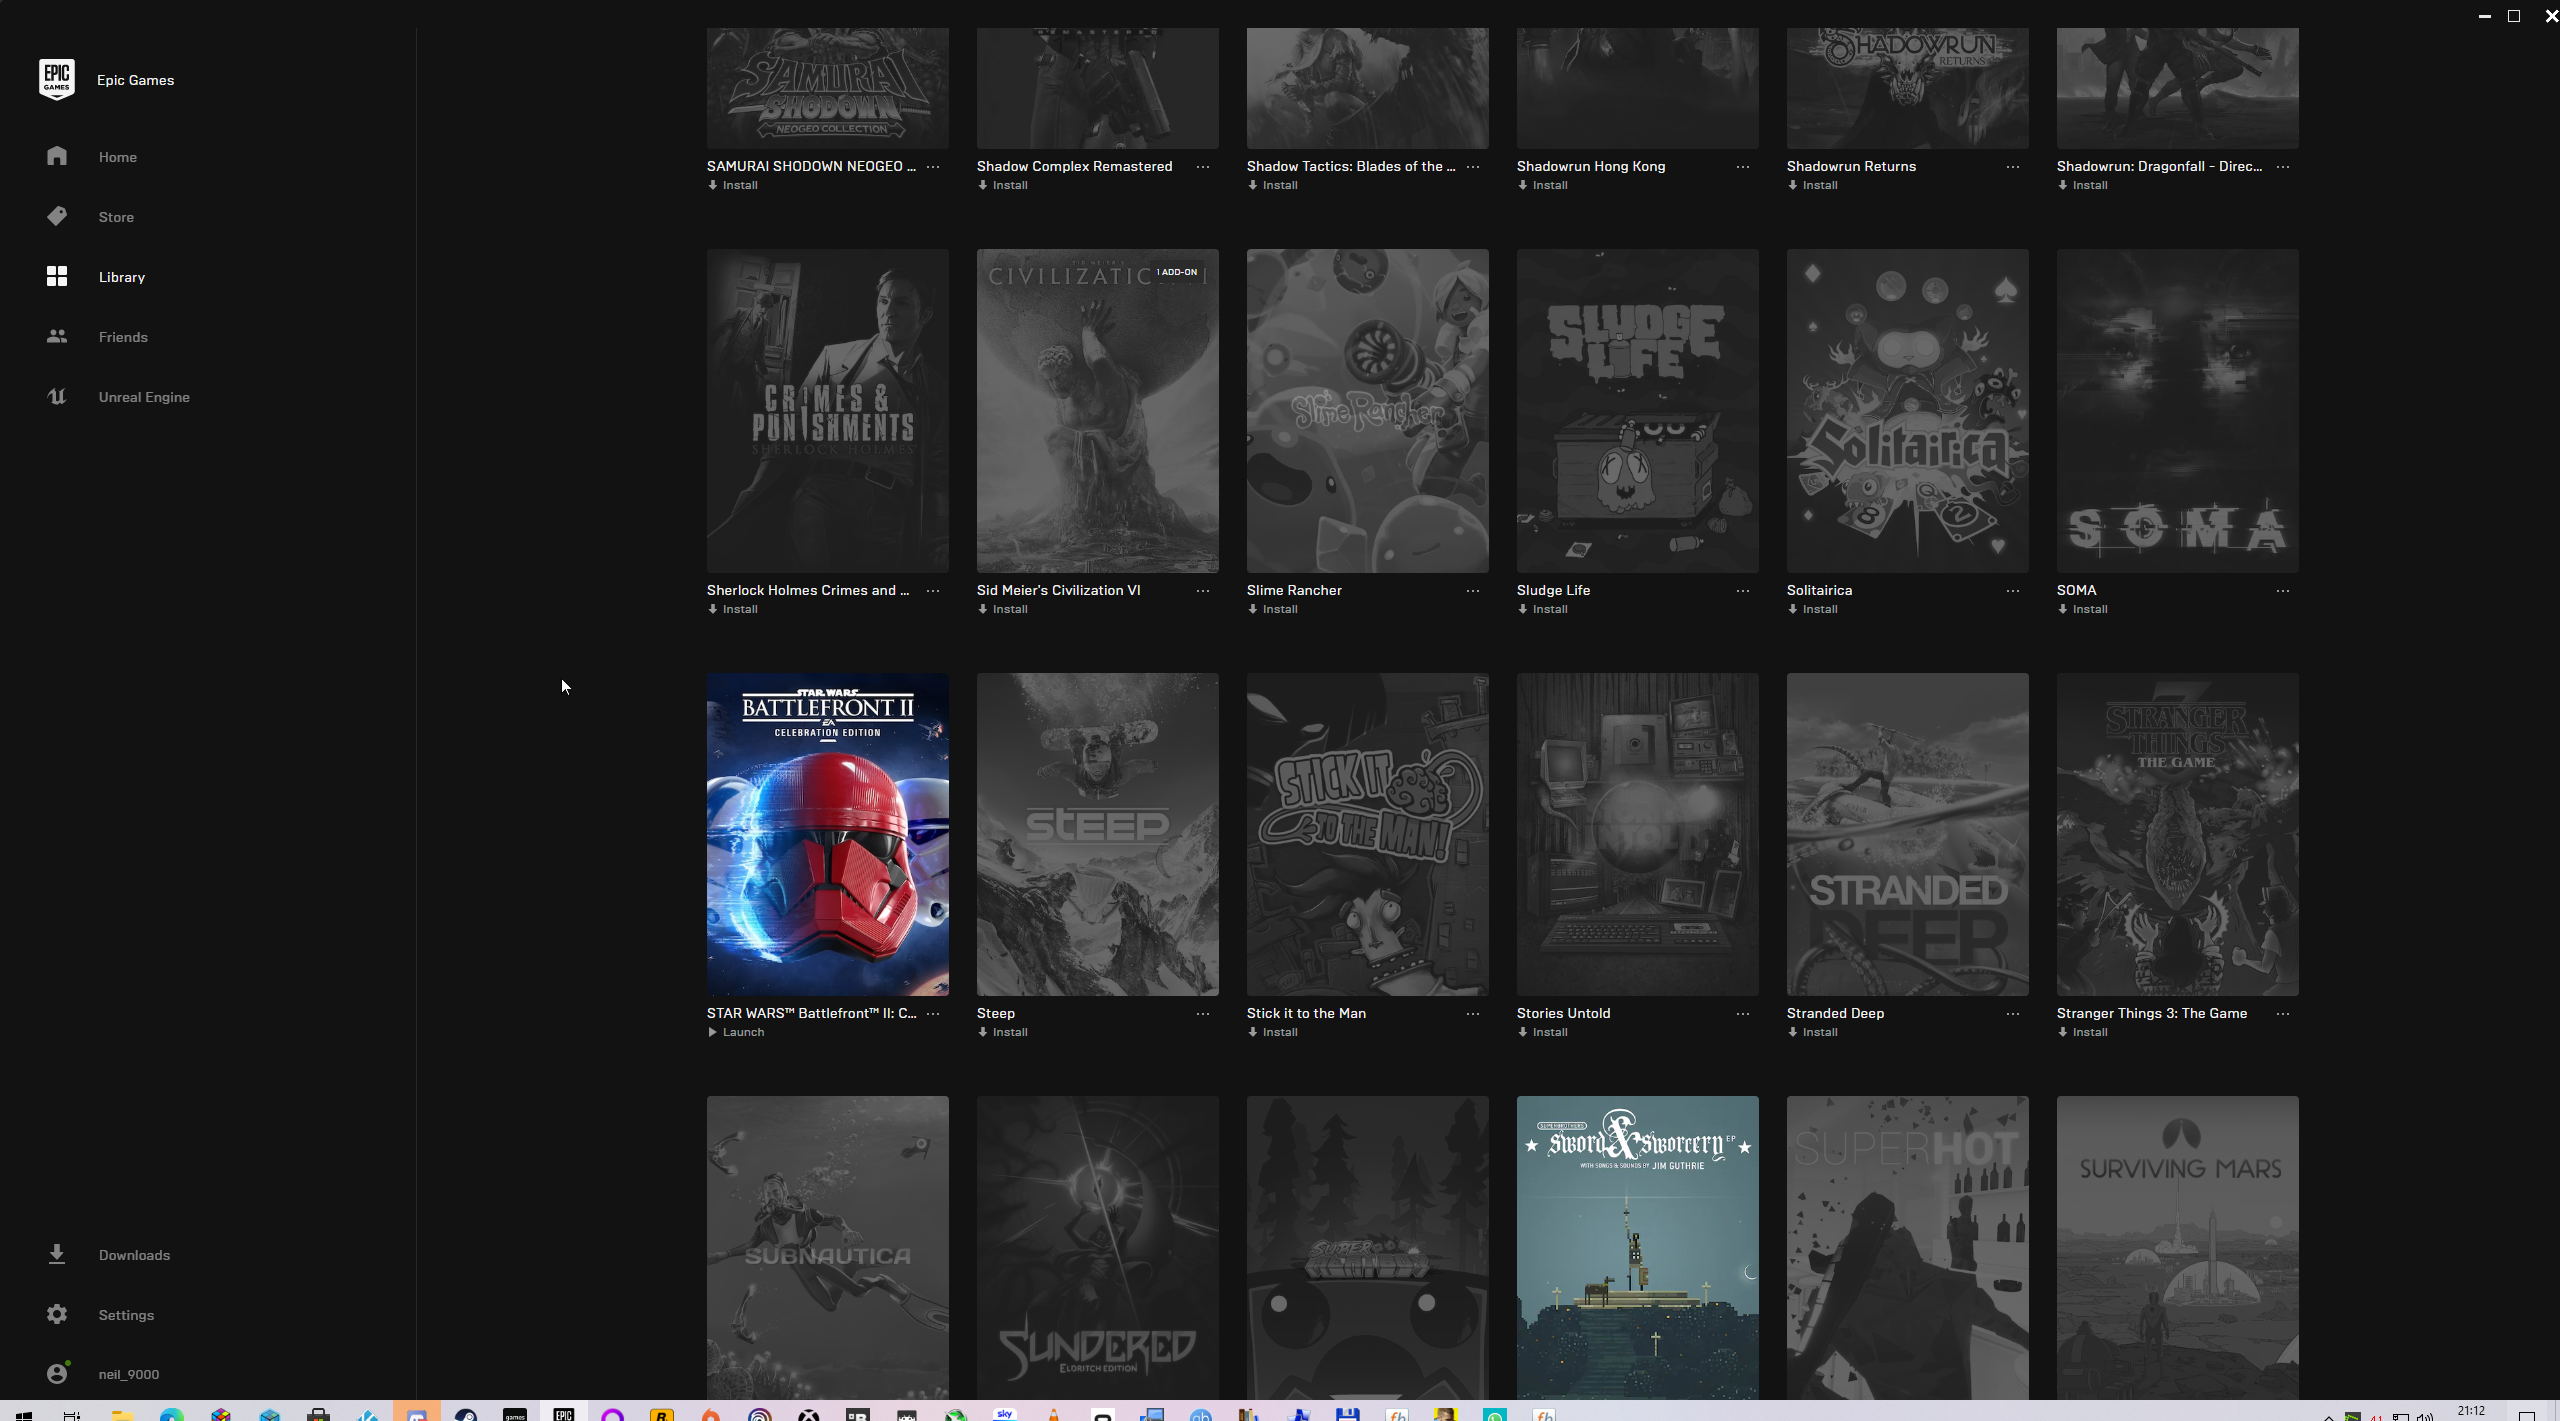Click the Unreal Engine logo icon
Screen dimensions: 2560x1421
[57, 396]
